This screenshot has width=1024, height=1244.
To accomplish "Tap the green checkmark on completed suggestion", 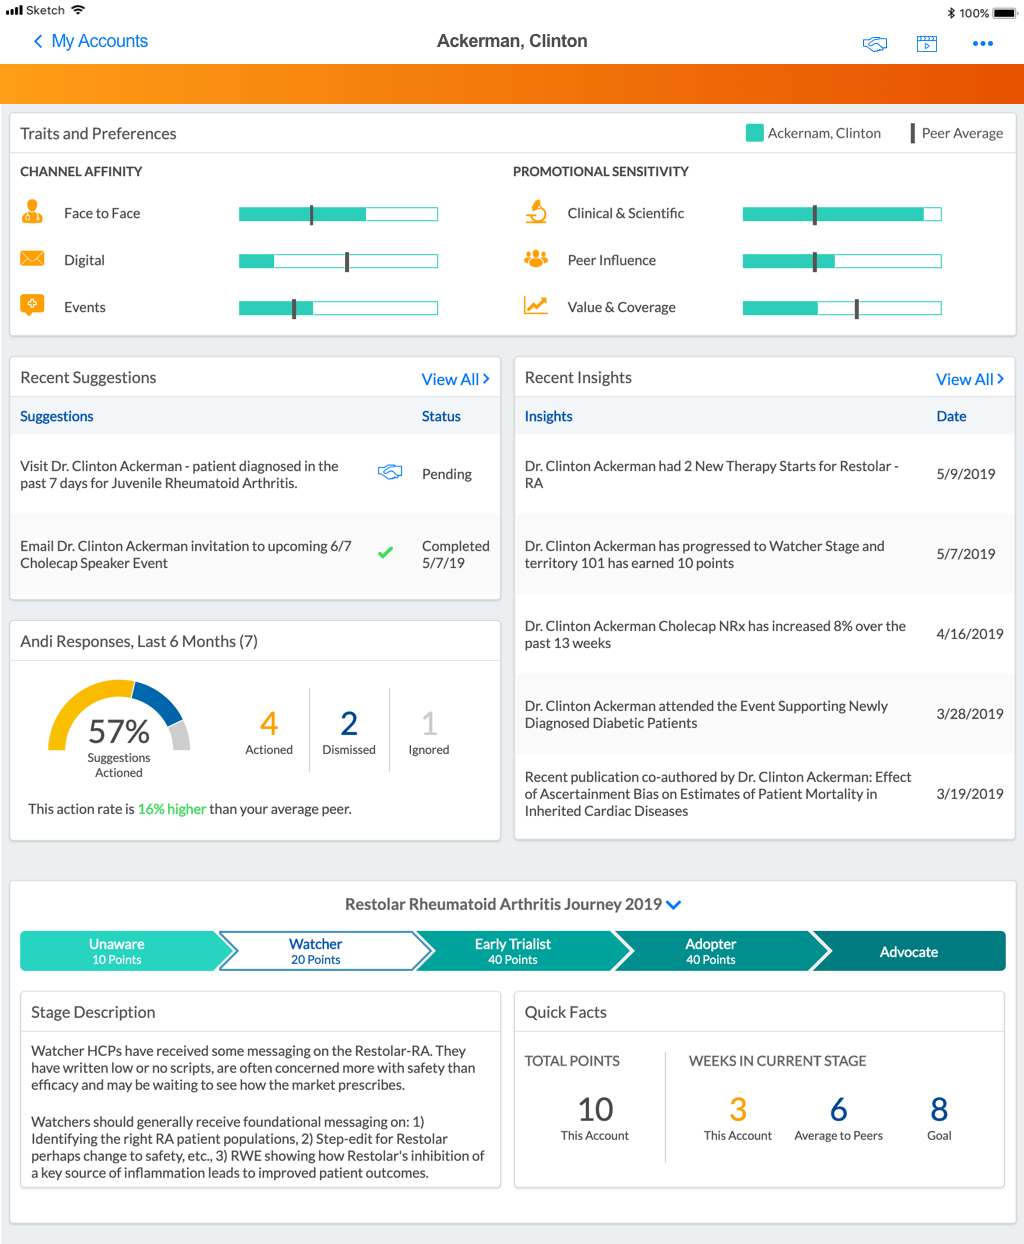I will pyautogui.click(x=385, y=553).
